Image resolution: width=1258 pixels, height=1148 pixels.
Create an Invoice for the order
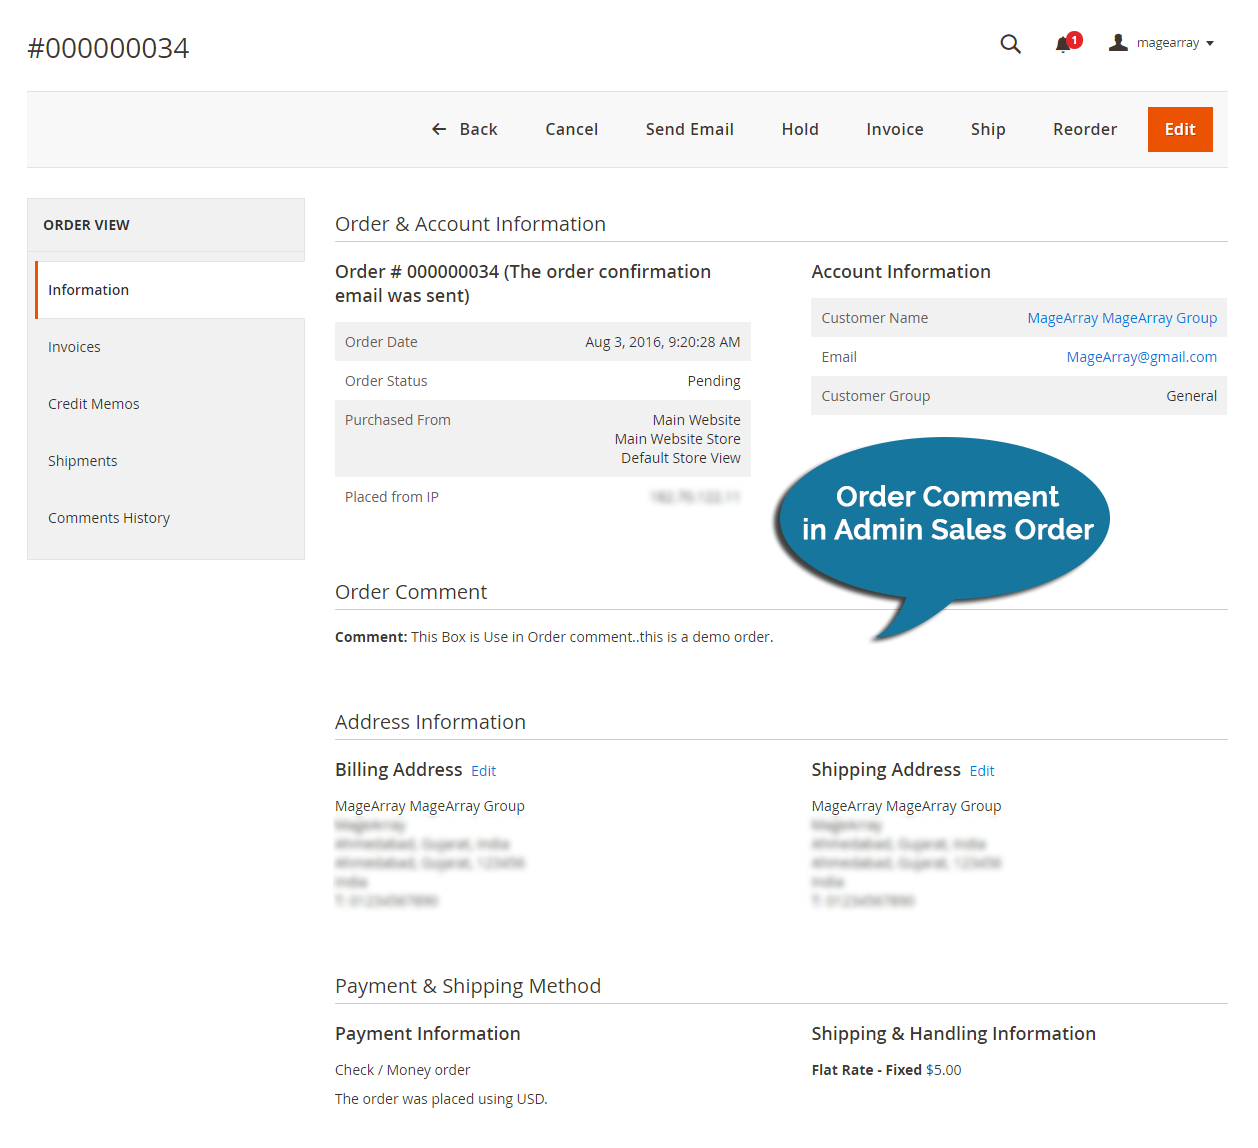coord(894,129)
